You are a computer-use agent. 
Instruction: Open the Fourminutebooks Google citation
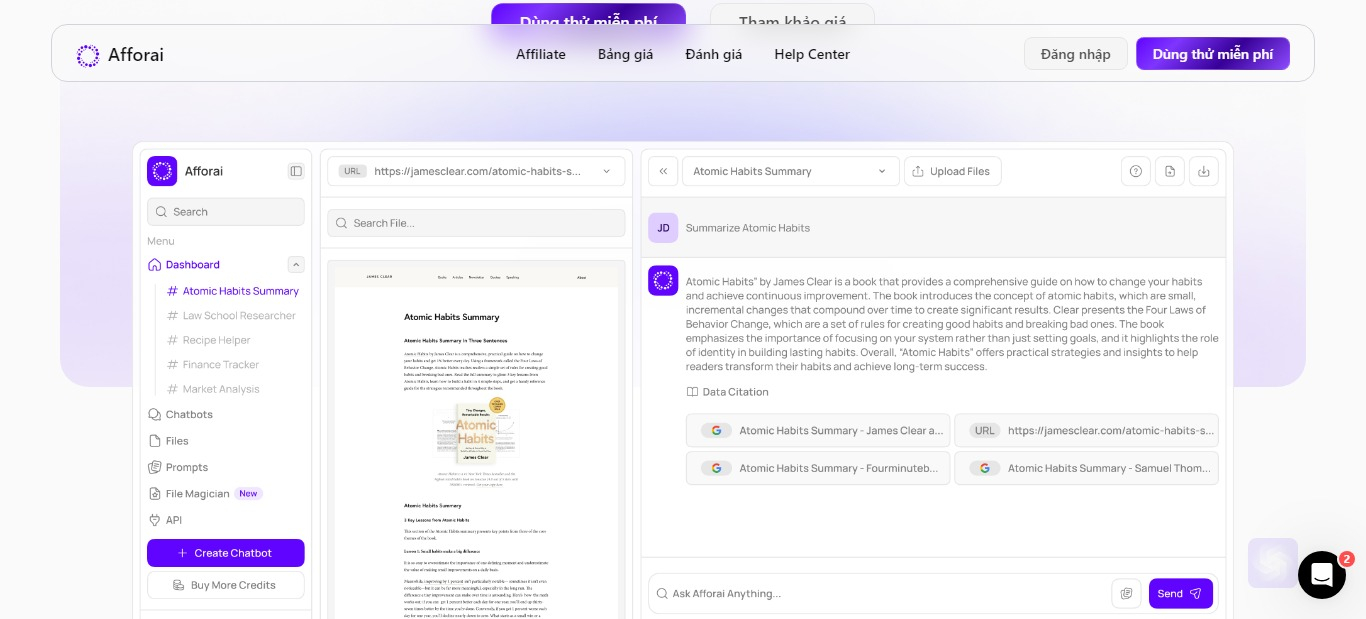(818, 468)
